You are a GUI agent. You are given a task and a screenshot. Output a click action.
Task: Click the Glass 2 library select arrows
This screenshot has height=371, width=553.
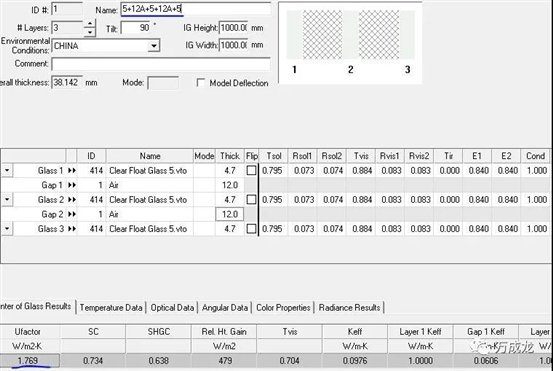pyautogui.click(x=72, y=200)
